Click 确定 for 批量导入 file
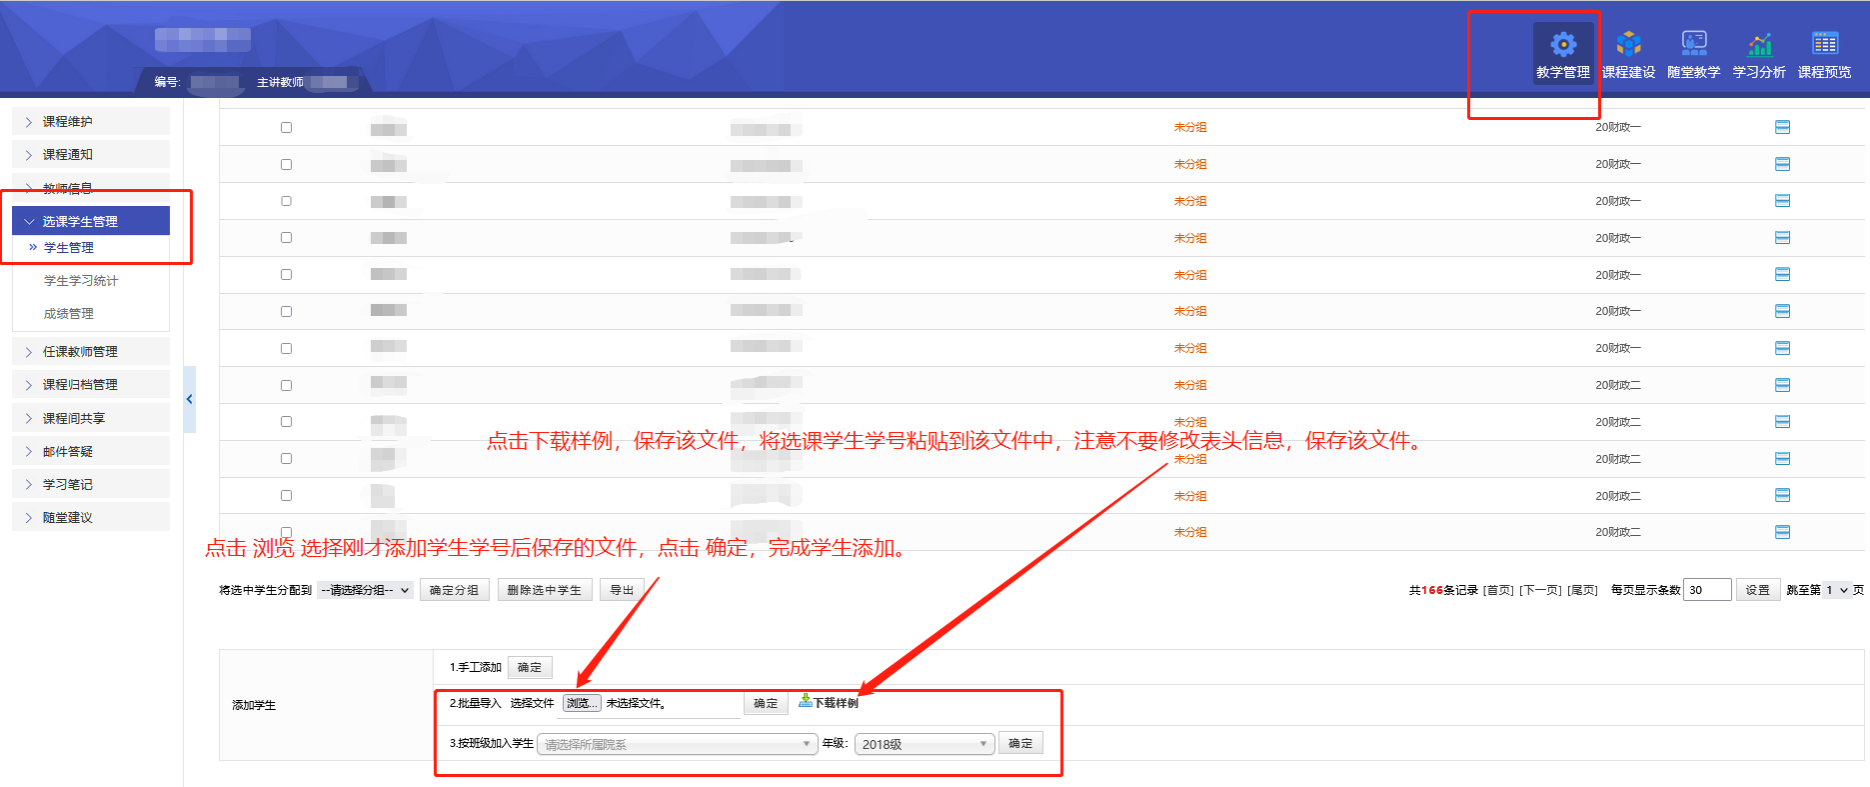The height and width of the screenshot is (787, 1870). [x=766, y=703]
